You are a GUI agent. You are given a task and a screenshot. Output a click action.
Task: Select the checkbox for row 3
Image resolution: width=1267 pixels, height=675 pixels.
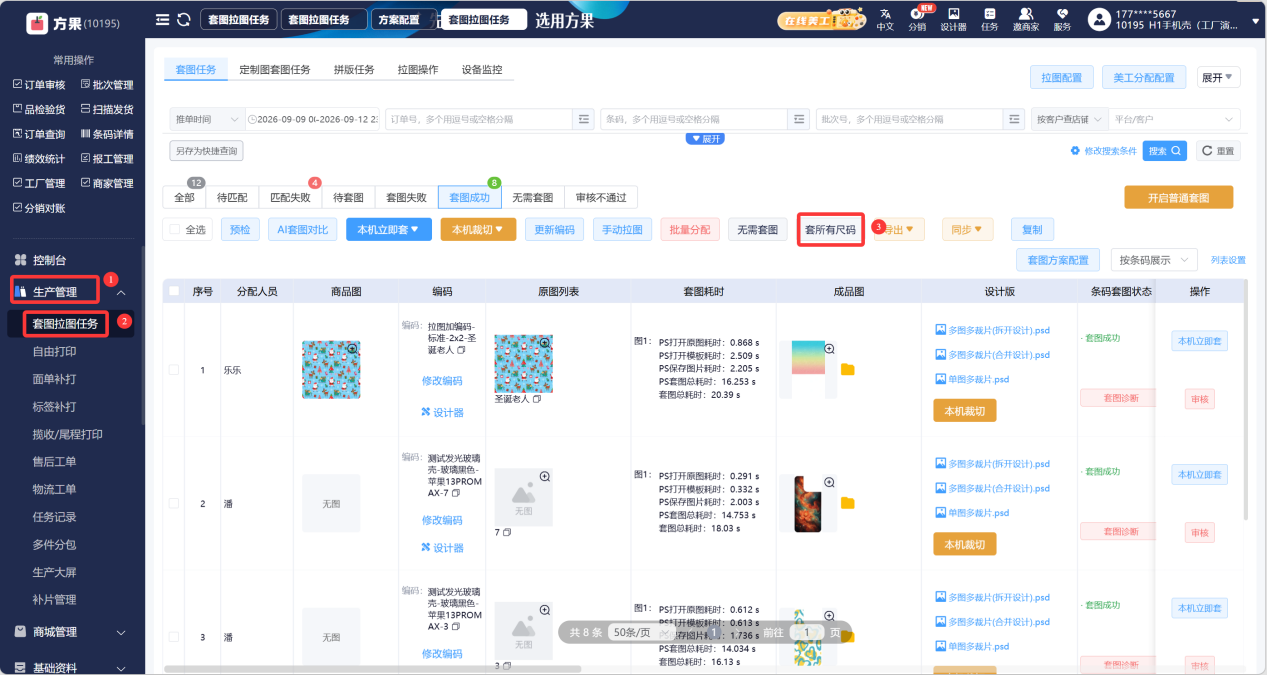(175, 637)
